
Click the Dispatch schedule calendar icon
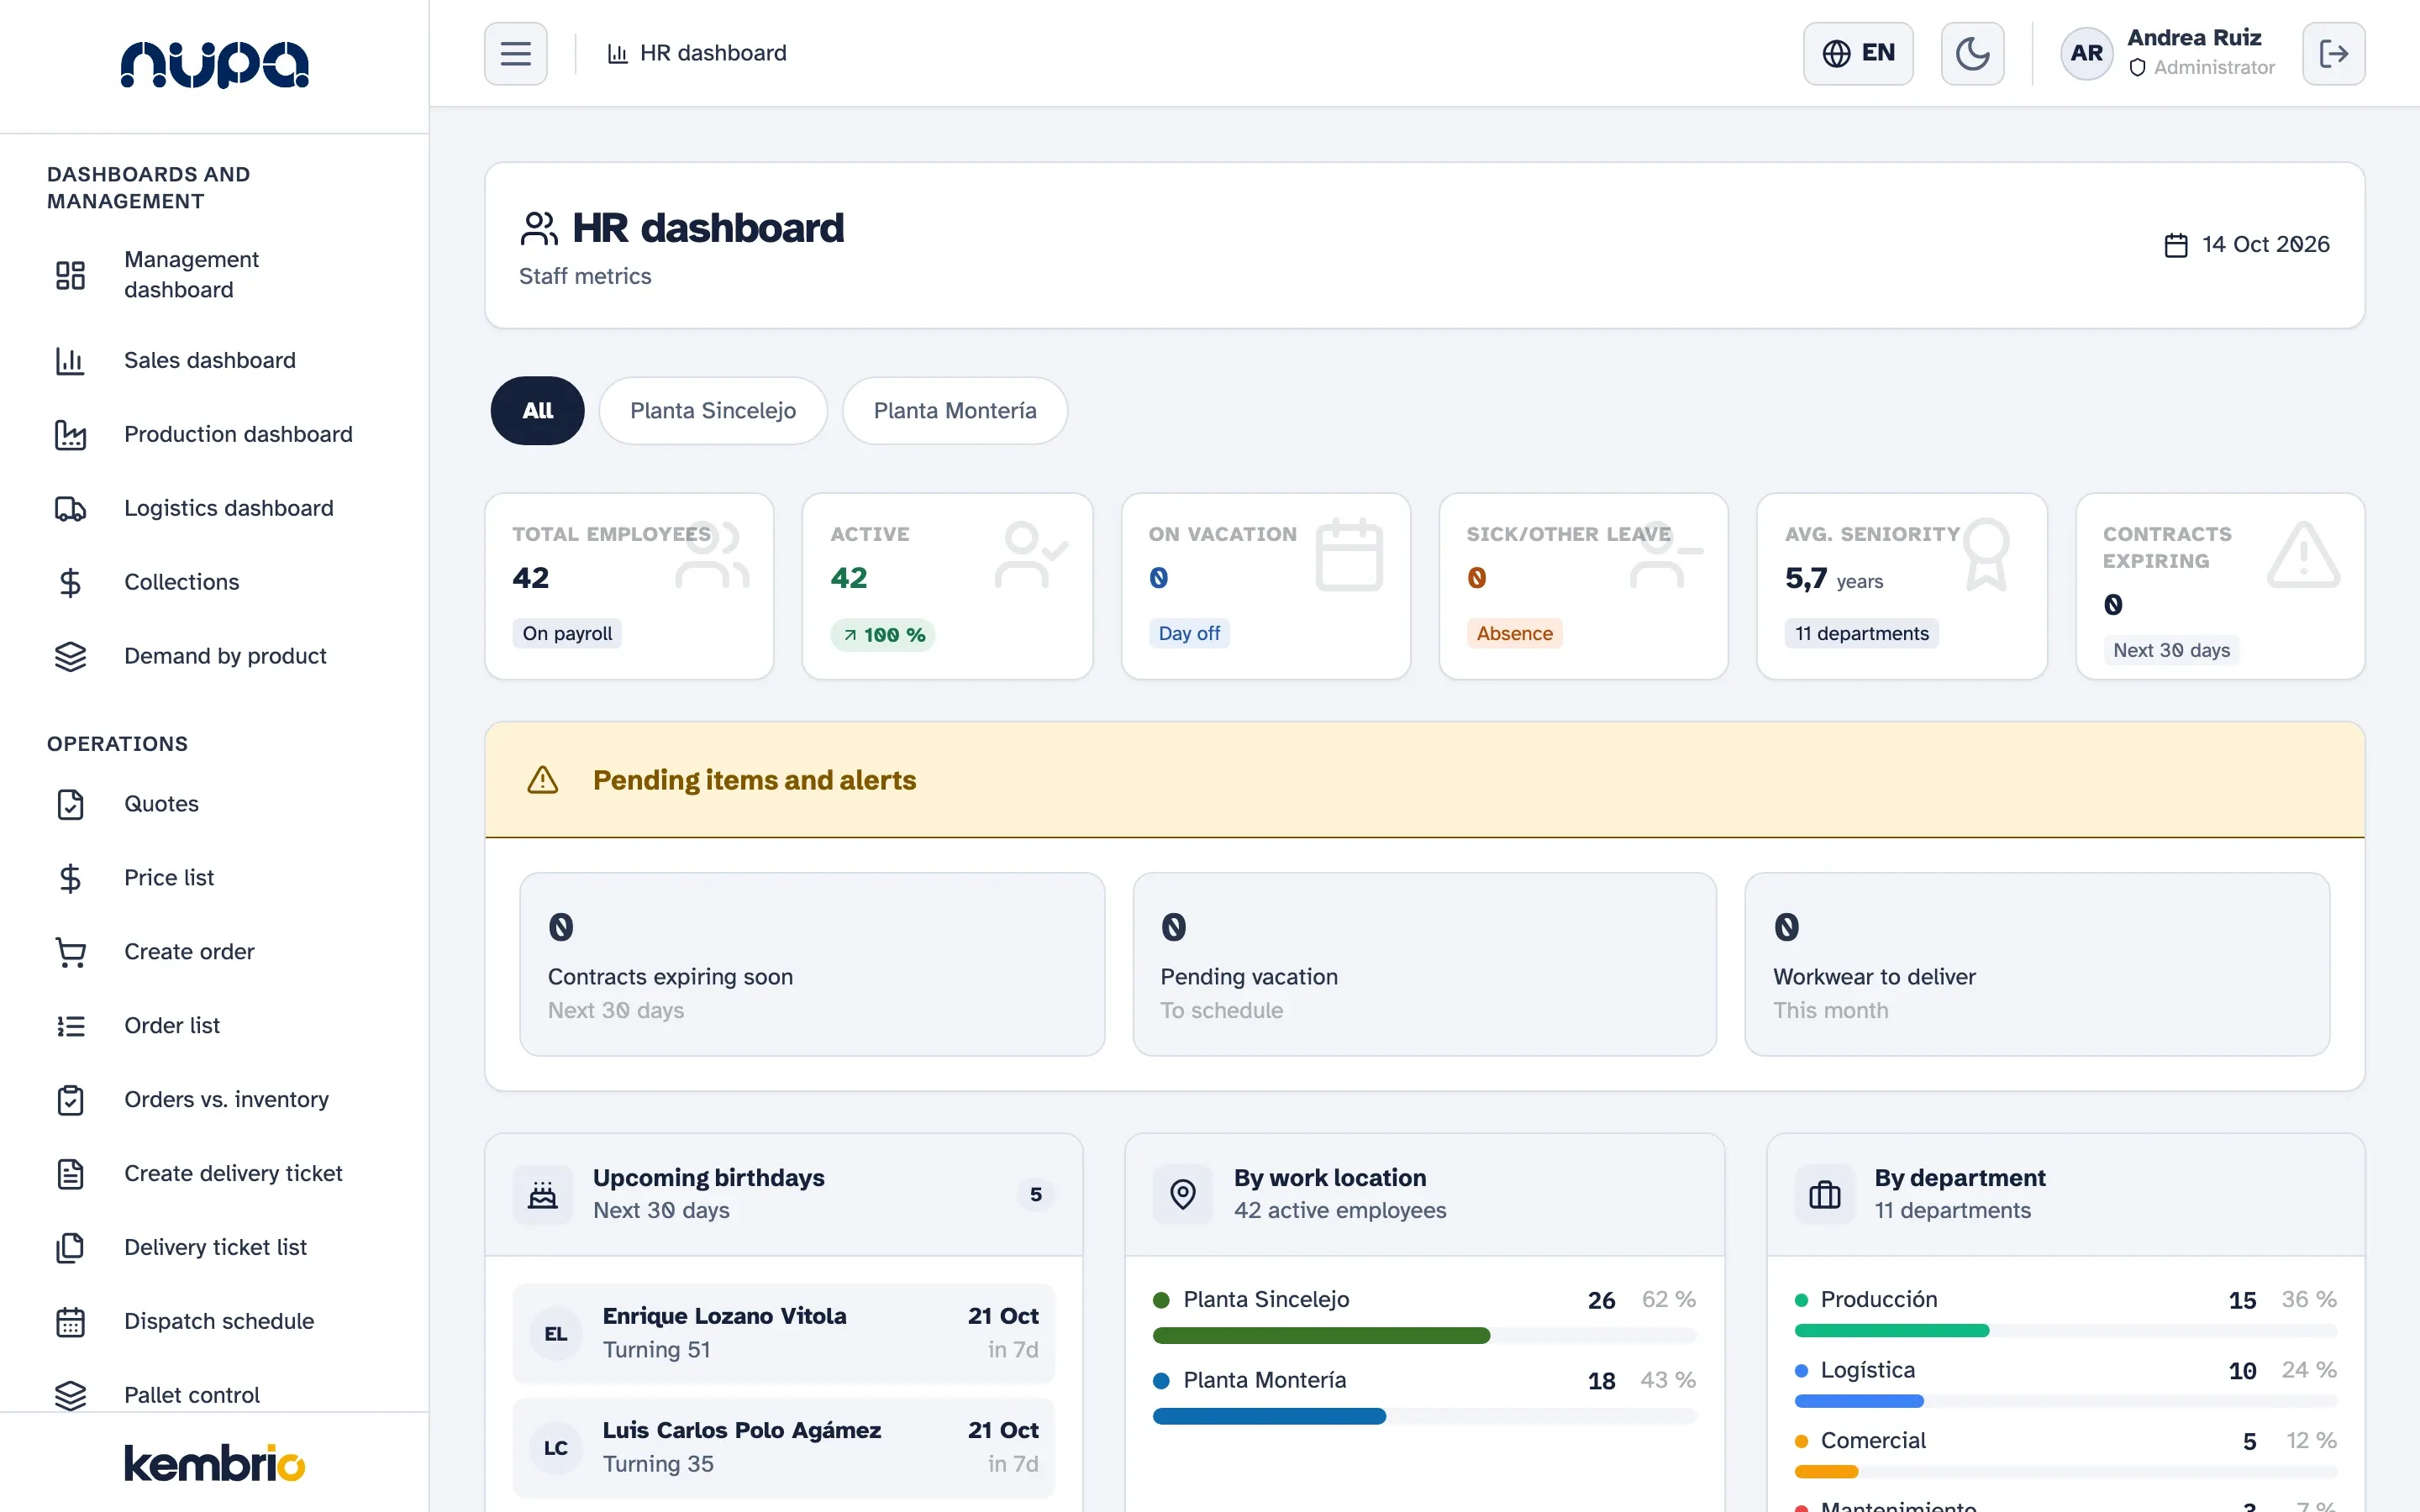[x=70, y=1322]
